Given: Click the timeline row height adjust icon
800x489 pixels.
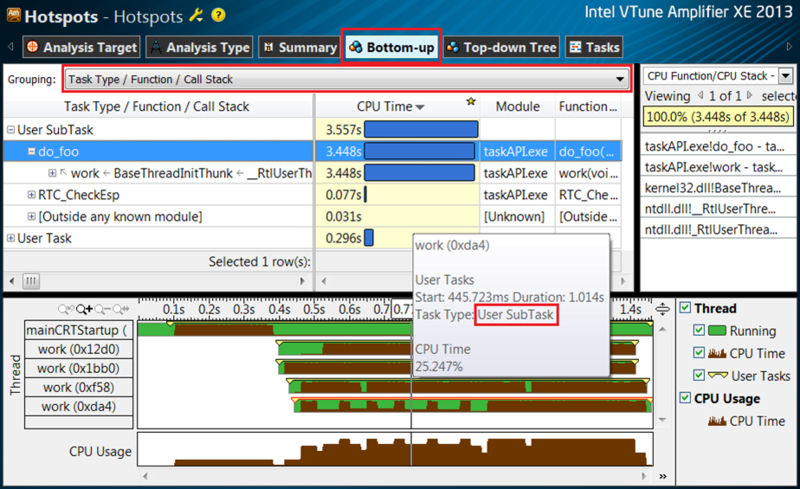Looking at the screenshot, I should pos(662,309).
